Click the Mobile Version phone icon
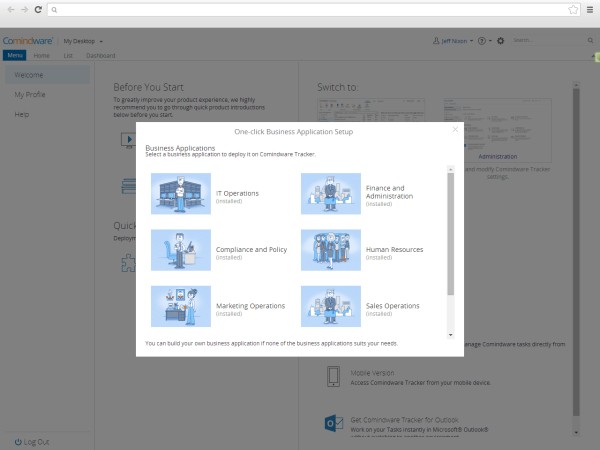600x450 pixels. point(333,377)
